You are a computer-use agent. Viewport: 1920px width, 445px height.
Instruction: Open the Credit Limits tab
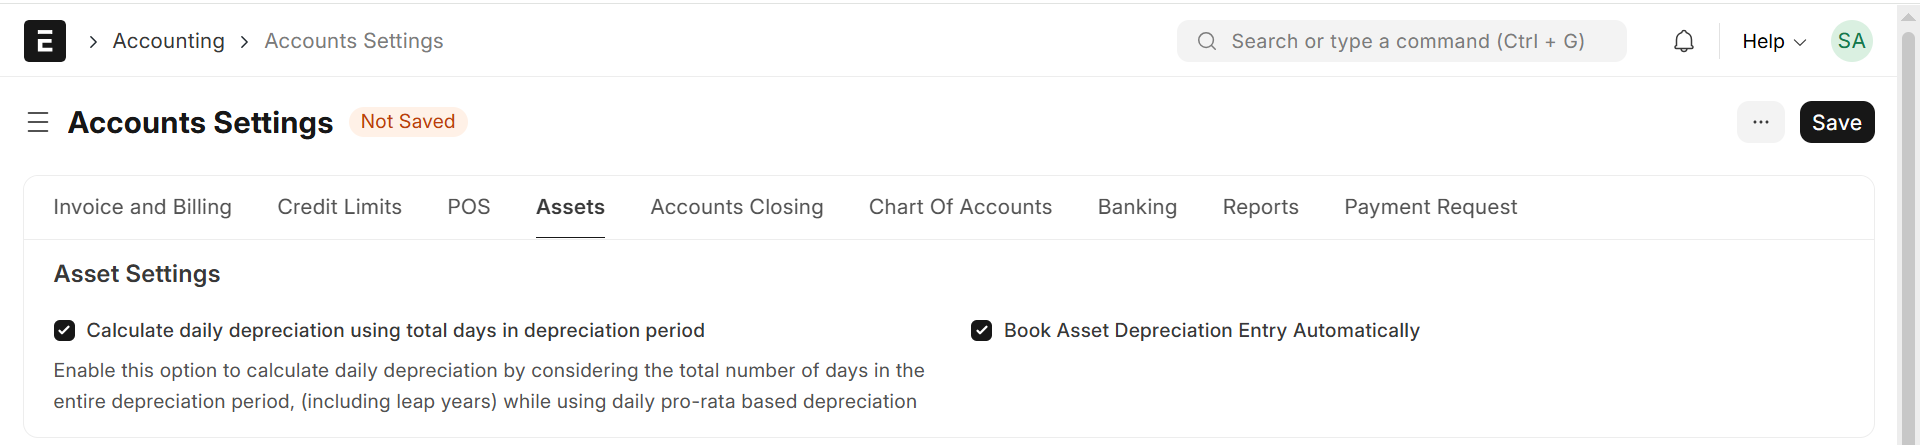339,207
